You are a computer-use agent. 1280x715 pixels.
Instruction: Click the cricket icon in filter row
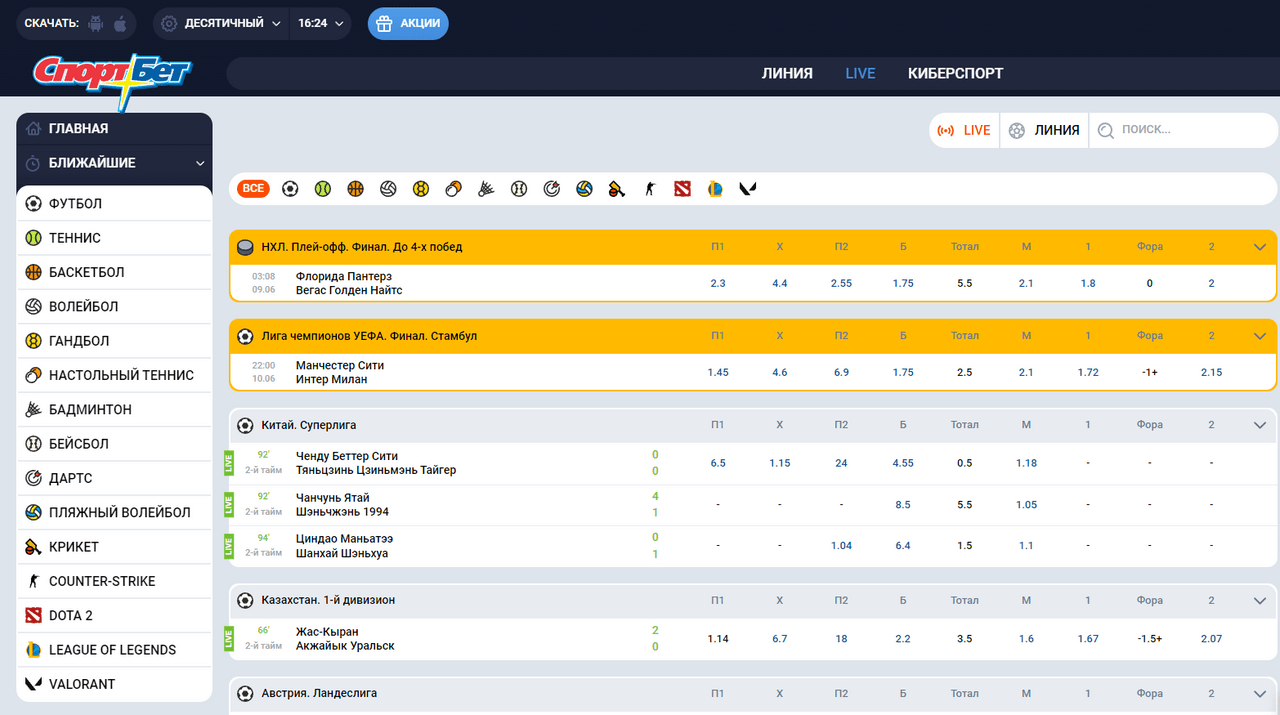click(617, 188)
